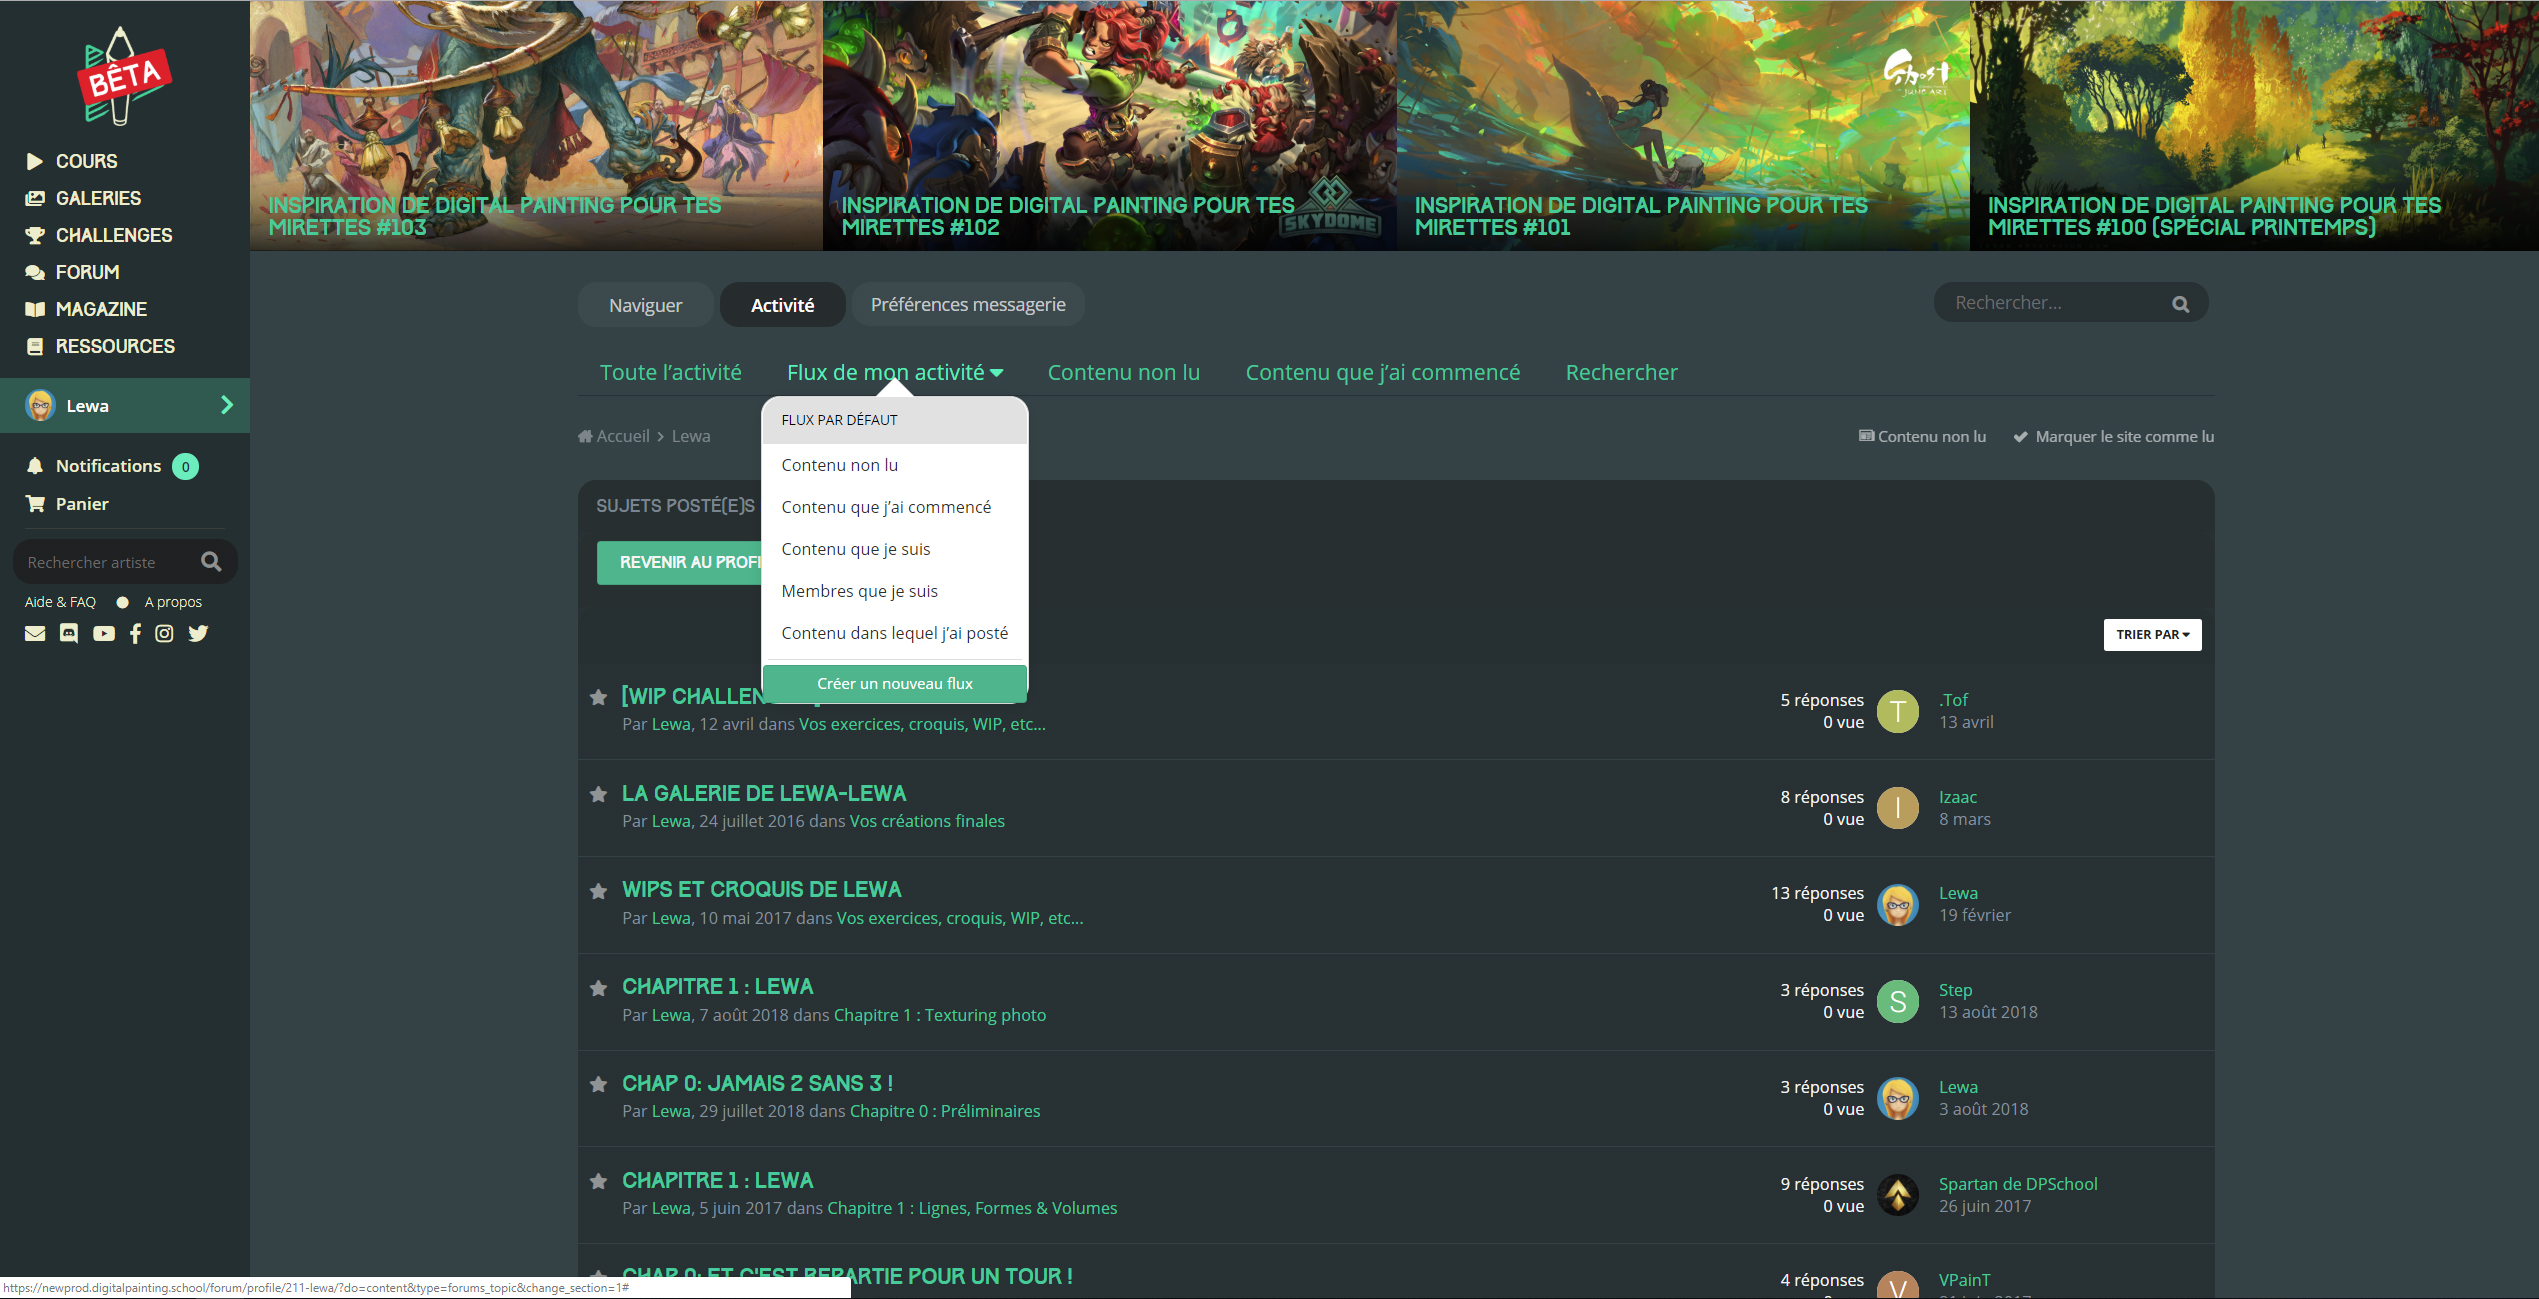
Task: Click the Twitter bird icon
Action: click(x=198, y=633)
